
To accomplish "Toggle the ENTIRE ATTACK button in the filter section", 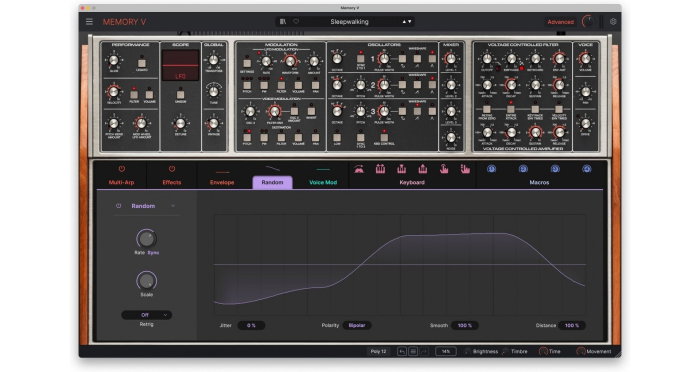I will 511,109.
